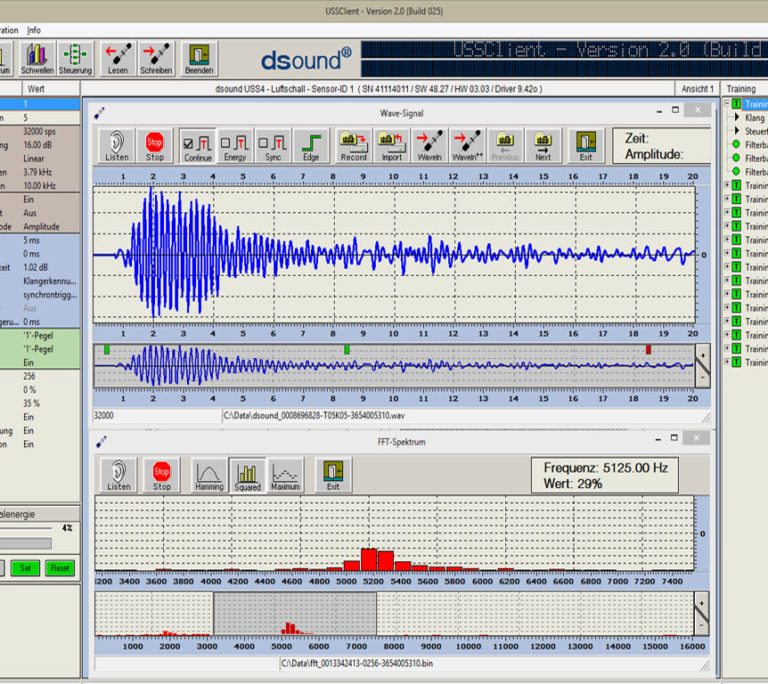768x684 pixels.
Task: Zoom out the wave overview with minus
Action: tap(703, 377)
